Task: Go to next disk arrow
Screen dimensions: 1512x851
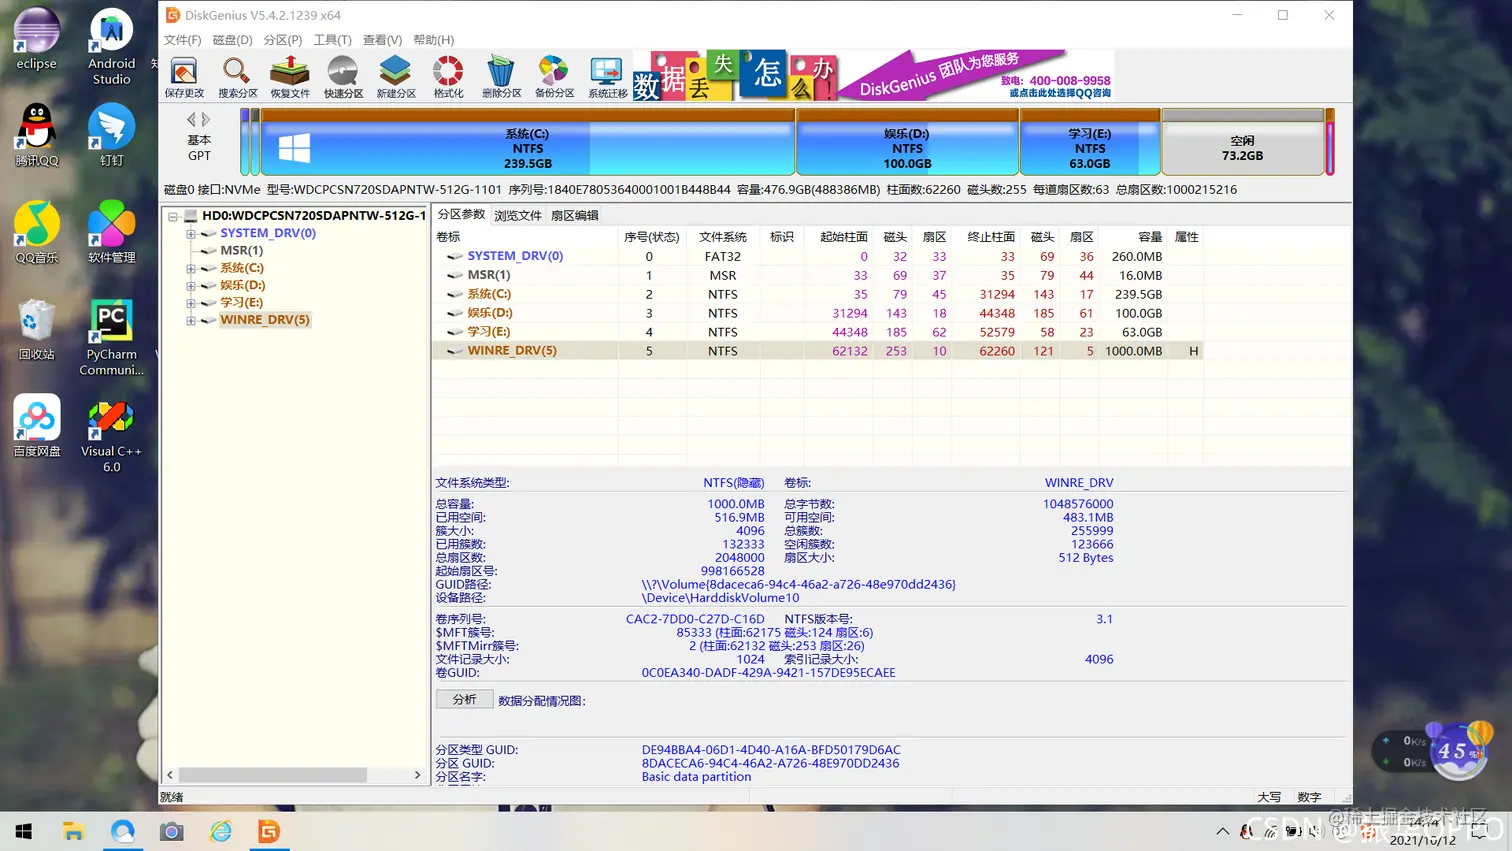Action: (206, 119)
